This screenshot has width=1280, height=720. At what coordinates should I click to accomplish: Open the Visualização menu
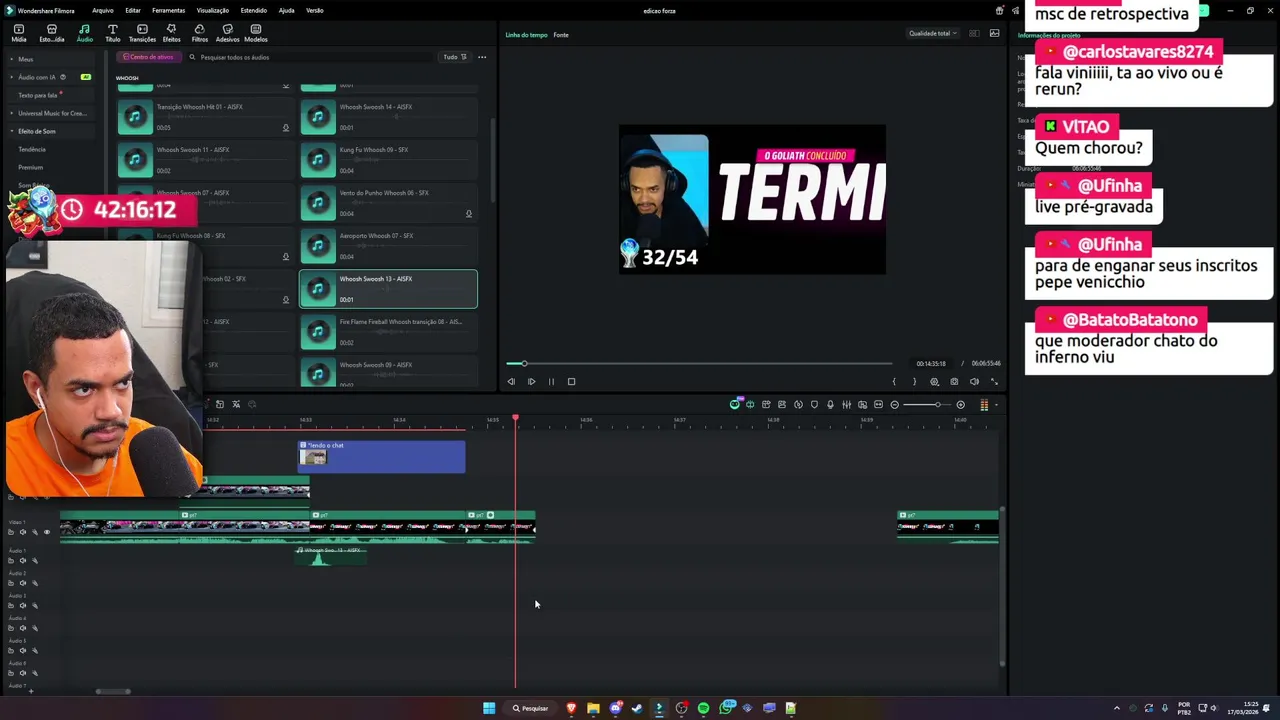213,10
